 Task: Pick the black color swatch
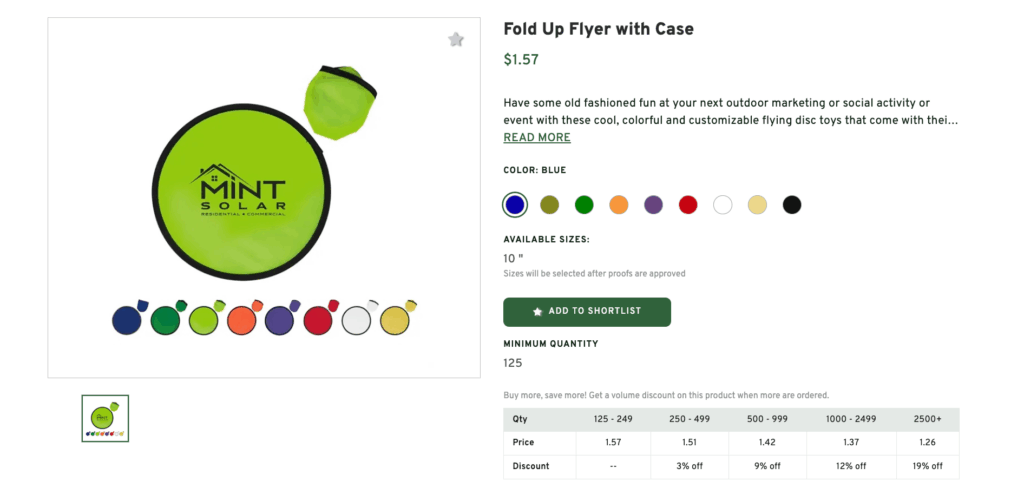click(x=792, y=205)
